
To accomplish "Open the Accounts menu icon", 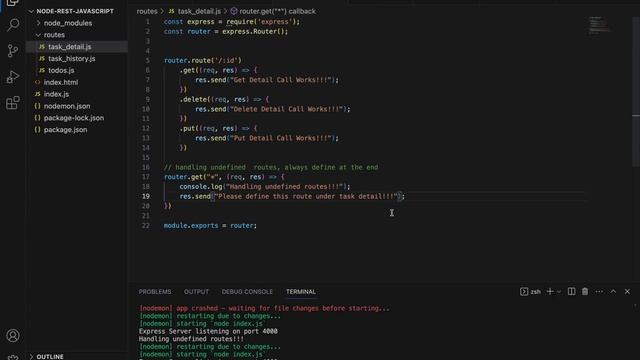I will [13, 336].
